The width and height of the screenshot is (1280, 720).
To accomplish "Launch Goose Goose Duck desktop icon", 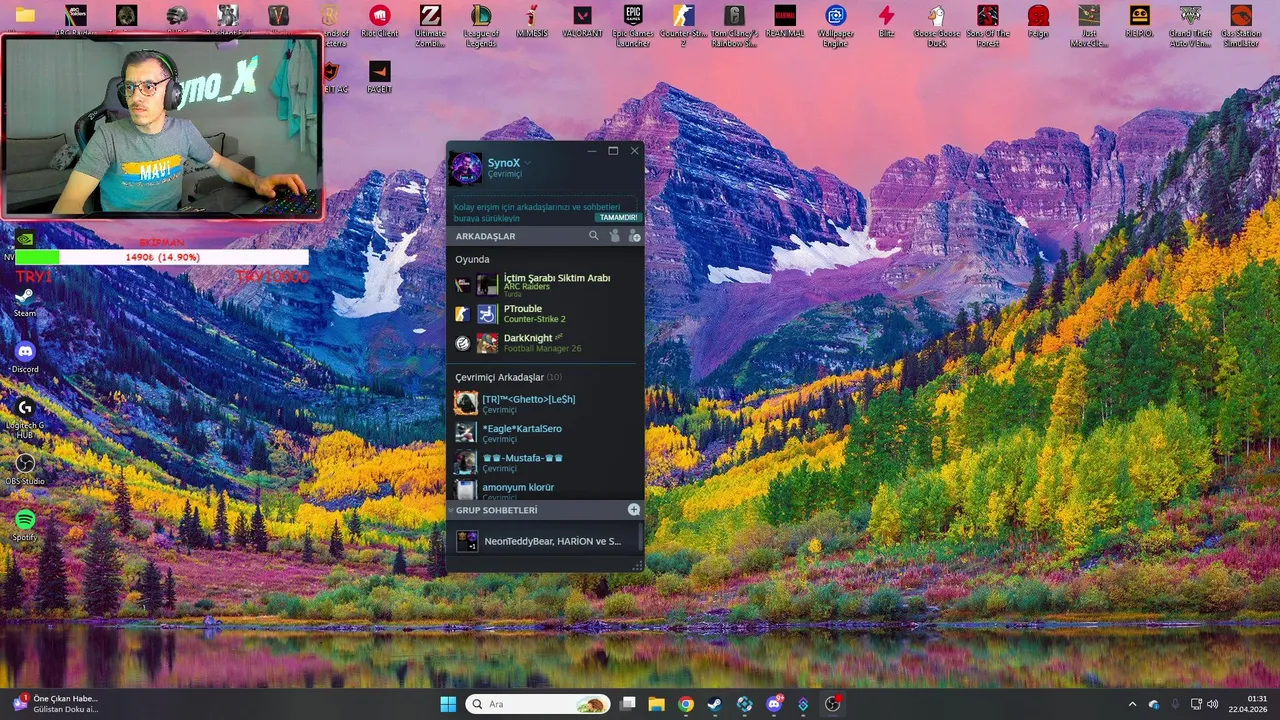I will [x=937, y=25].
